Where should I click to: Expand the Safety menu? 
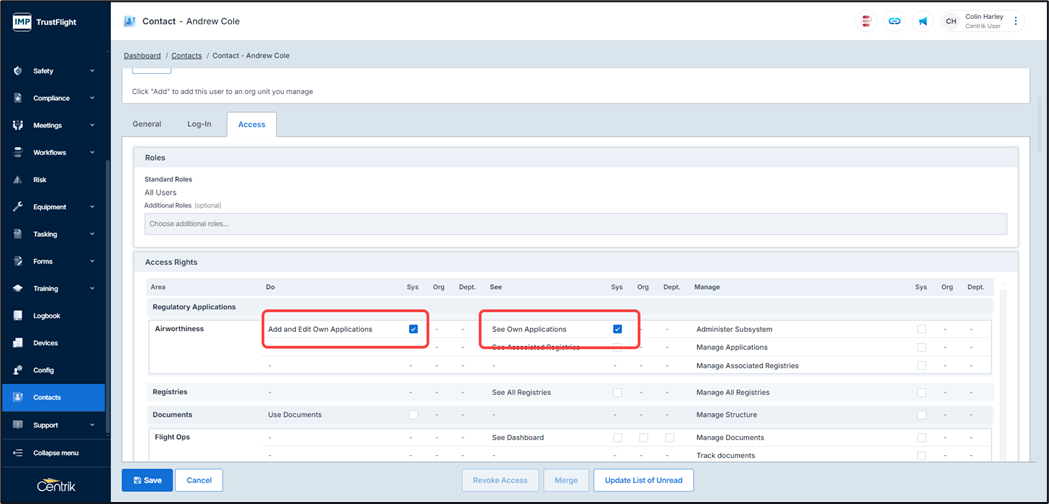pos(92,71)
